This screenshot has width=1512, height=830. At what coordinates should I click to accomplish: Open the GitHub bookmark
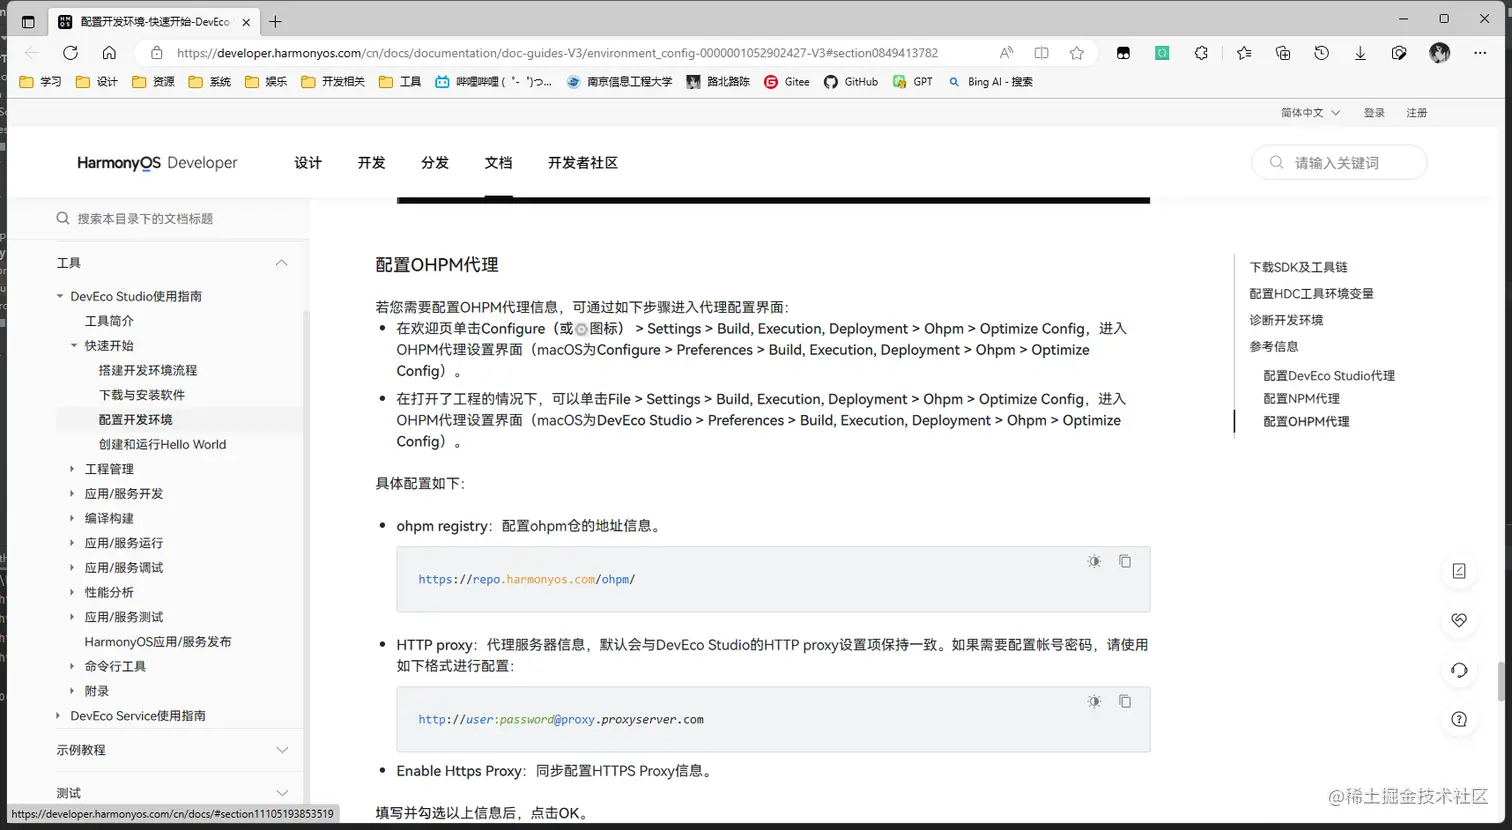coord(851,82)
